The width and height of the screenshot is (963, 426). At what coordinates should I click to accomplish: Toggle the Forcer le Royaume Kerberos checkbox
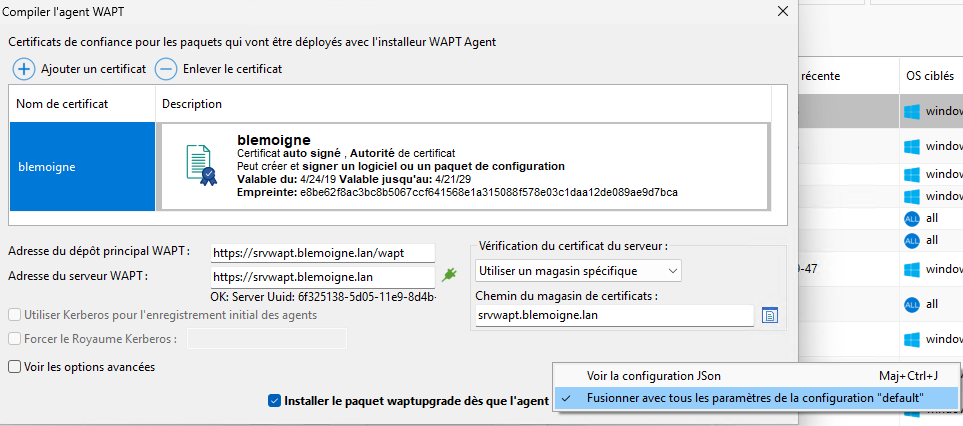tap(14, 338)
